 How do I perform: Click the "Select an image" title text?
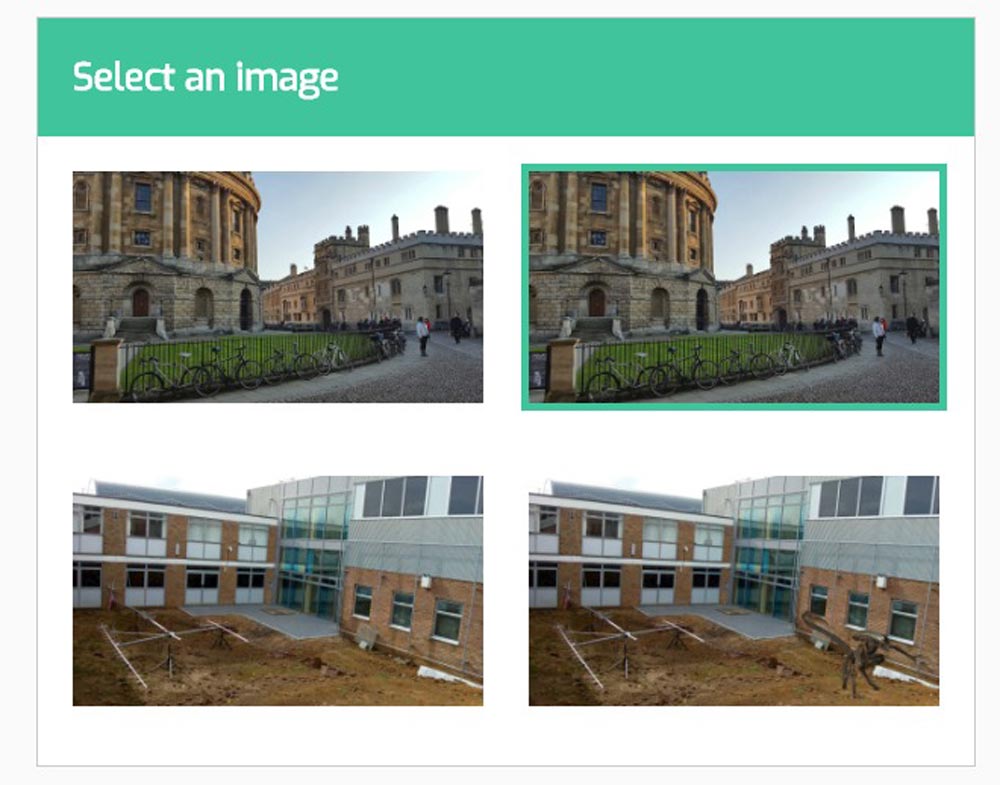click(x=205, y=78)
